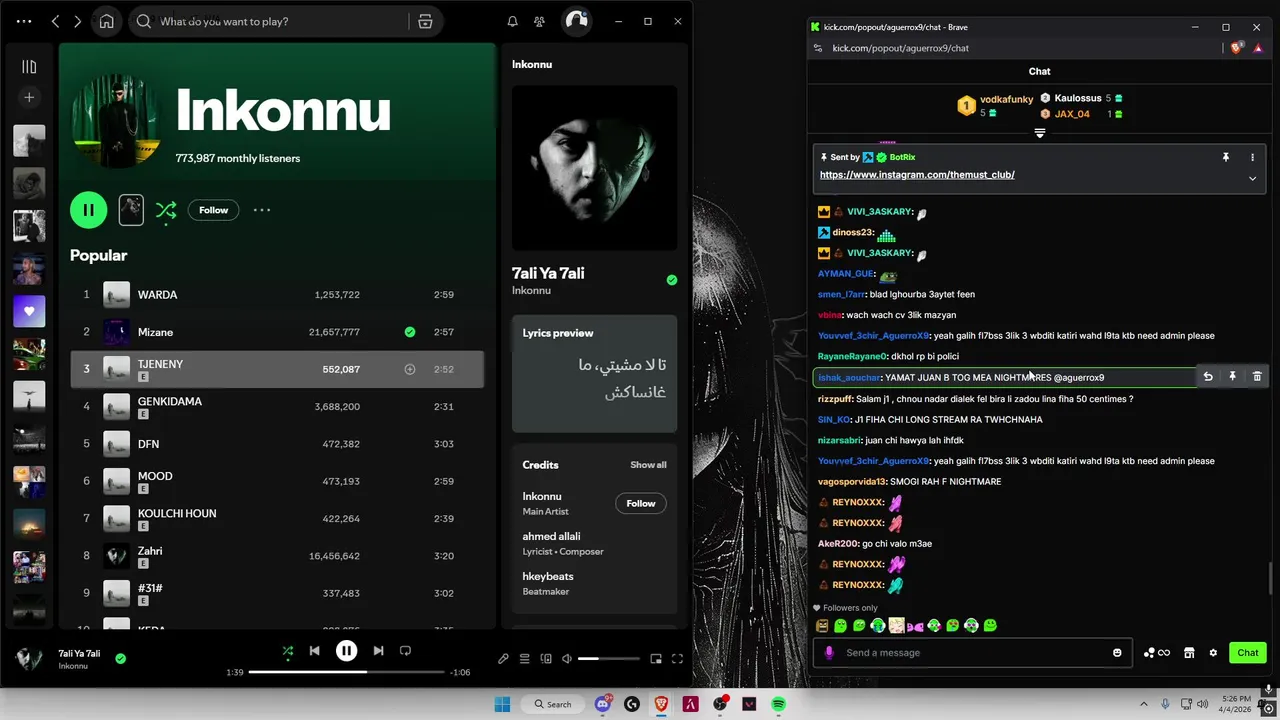Unpin the BotRix pinned message
This screenshot has height=720, width=1280.
coord(1226,158)
